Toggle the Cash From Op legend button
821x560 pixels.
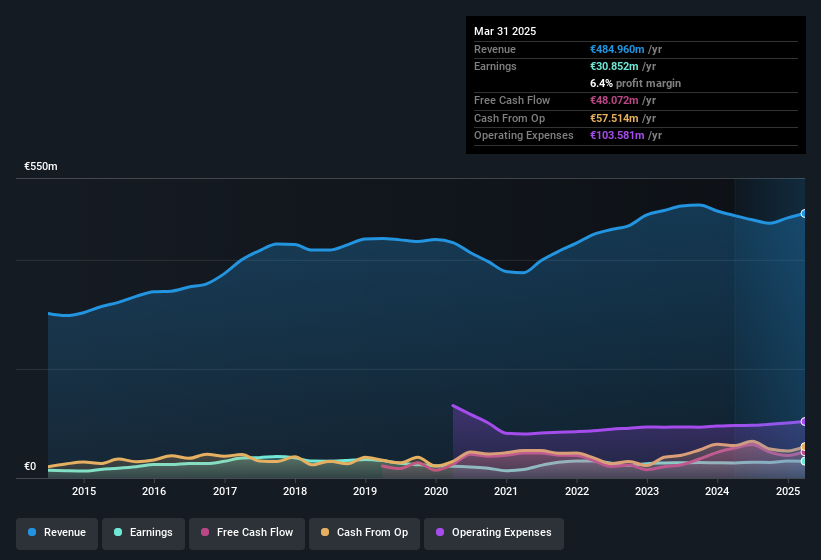pos(364,533)
